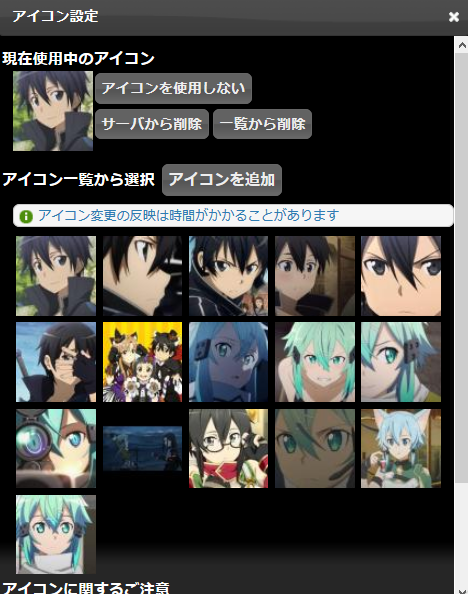Click the currently used icon preview
The image size is (468, 594).
tap(53, 111)
